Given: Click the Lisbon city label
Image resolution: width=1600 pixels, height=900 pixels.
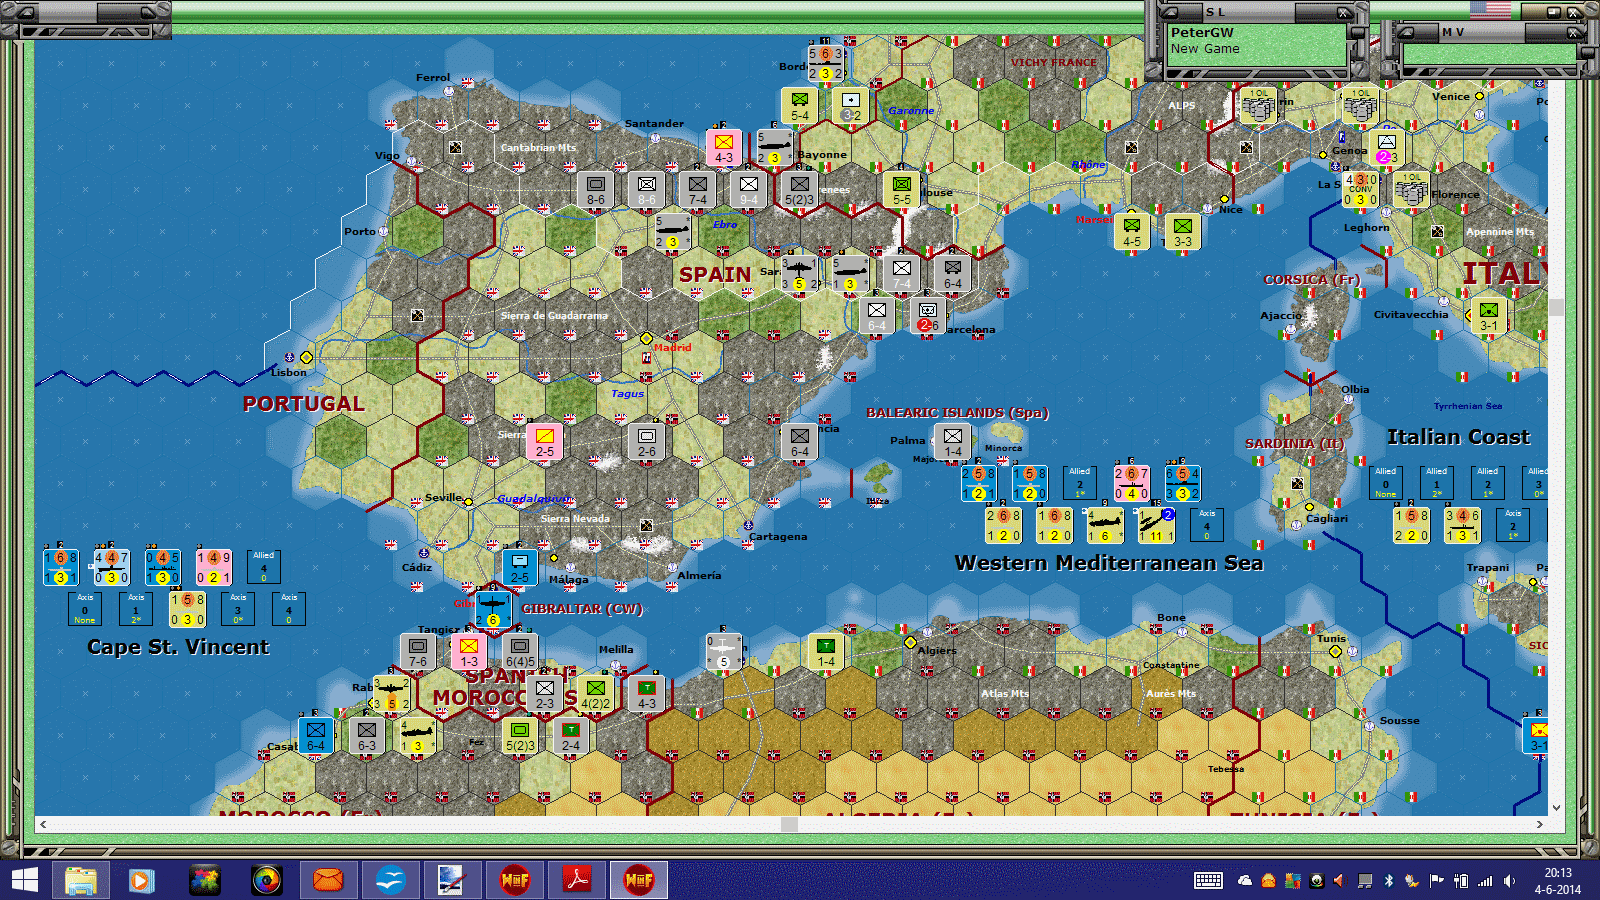Looking at the screenshot, I should [x=289, y=373].
